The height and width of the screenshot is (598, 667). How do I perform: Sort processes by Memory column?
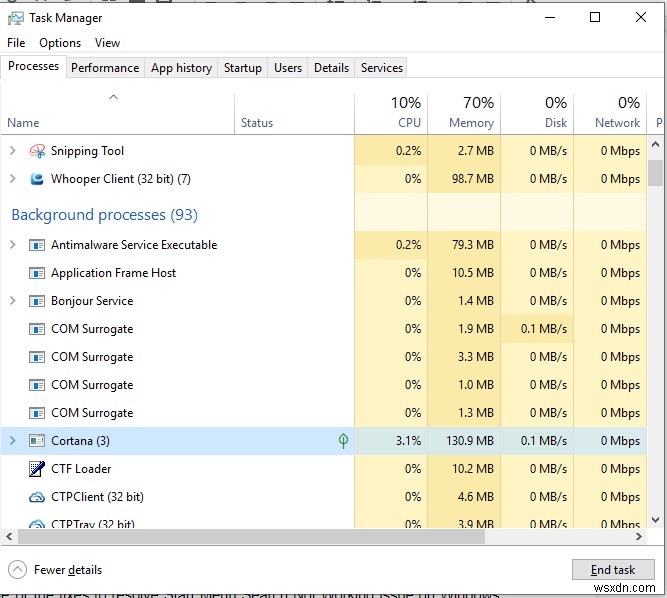pyautogui.click(x=464, y=113)
